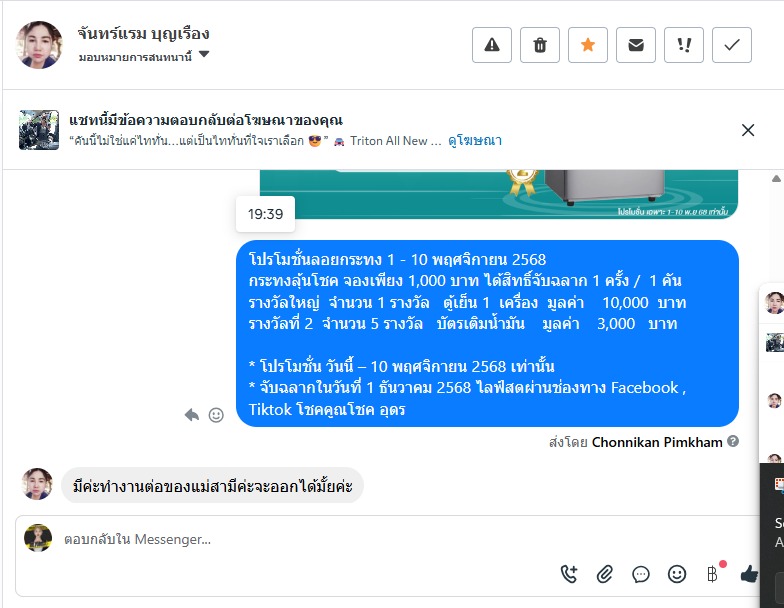The image size is (784, 608).
Task: Open emoji picker in reply box
Action: pyautogui.click(x=676, y=574)
